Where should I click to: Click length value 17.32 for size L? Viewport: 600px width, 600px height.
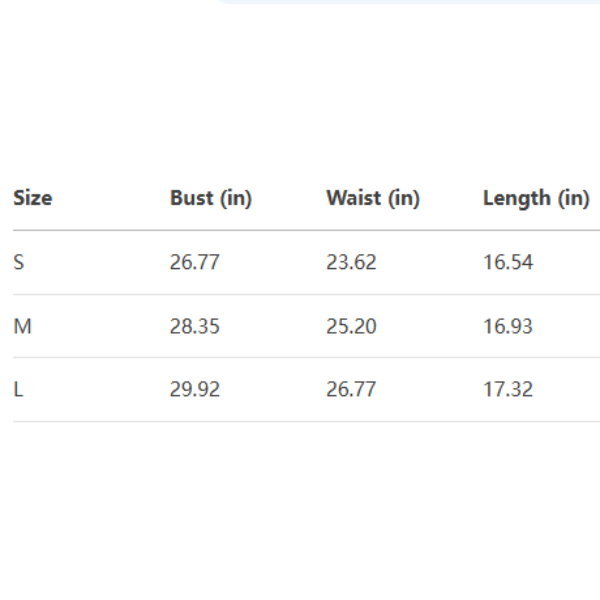pyautogui.click(x=508, y=390)
